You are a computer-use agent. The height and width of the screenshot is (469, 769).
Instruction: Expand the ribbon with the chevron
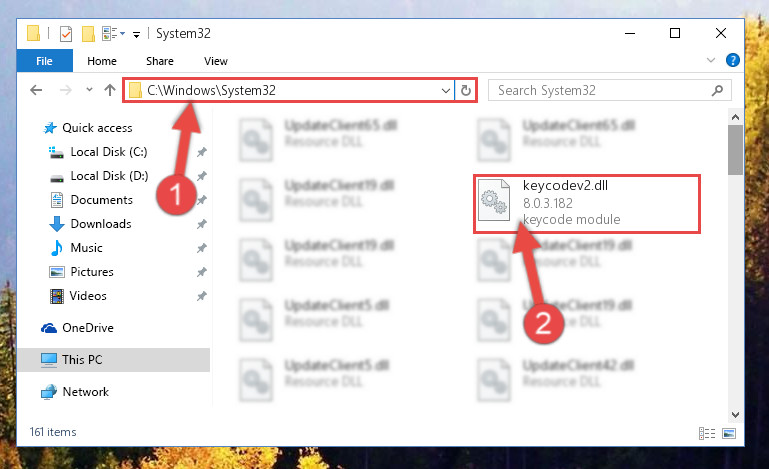point(711,60)
